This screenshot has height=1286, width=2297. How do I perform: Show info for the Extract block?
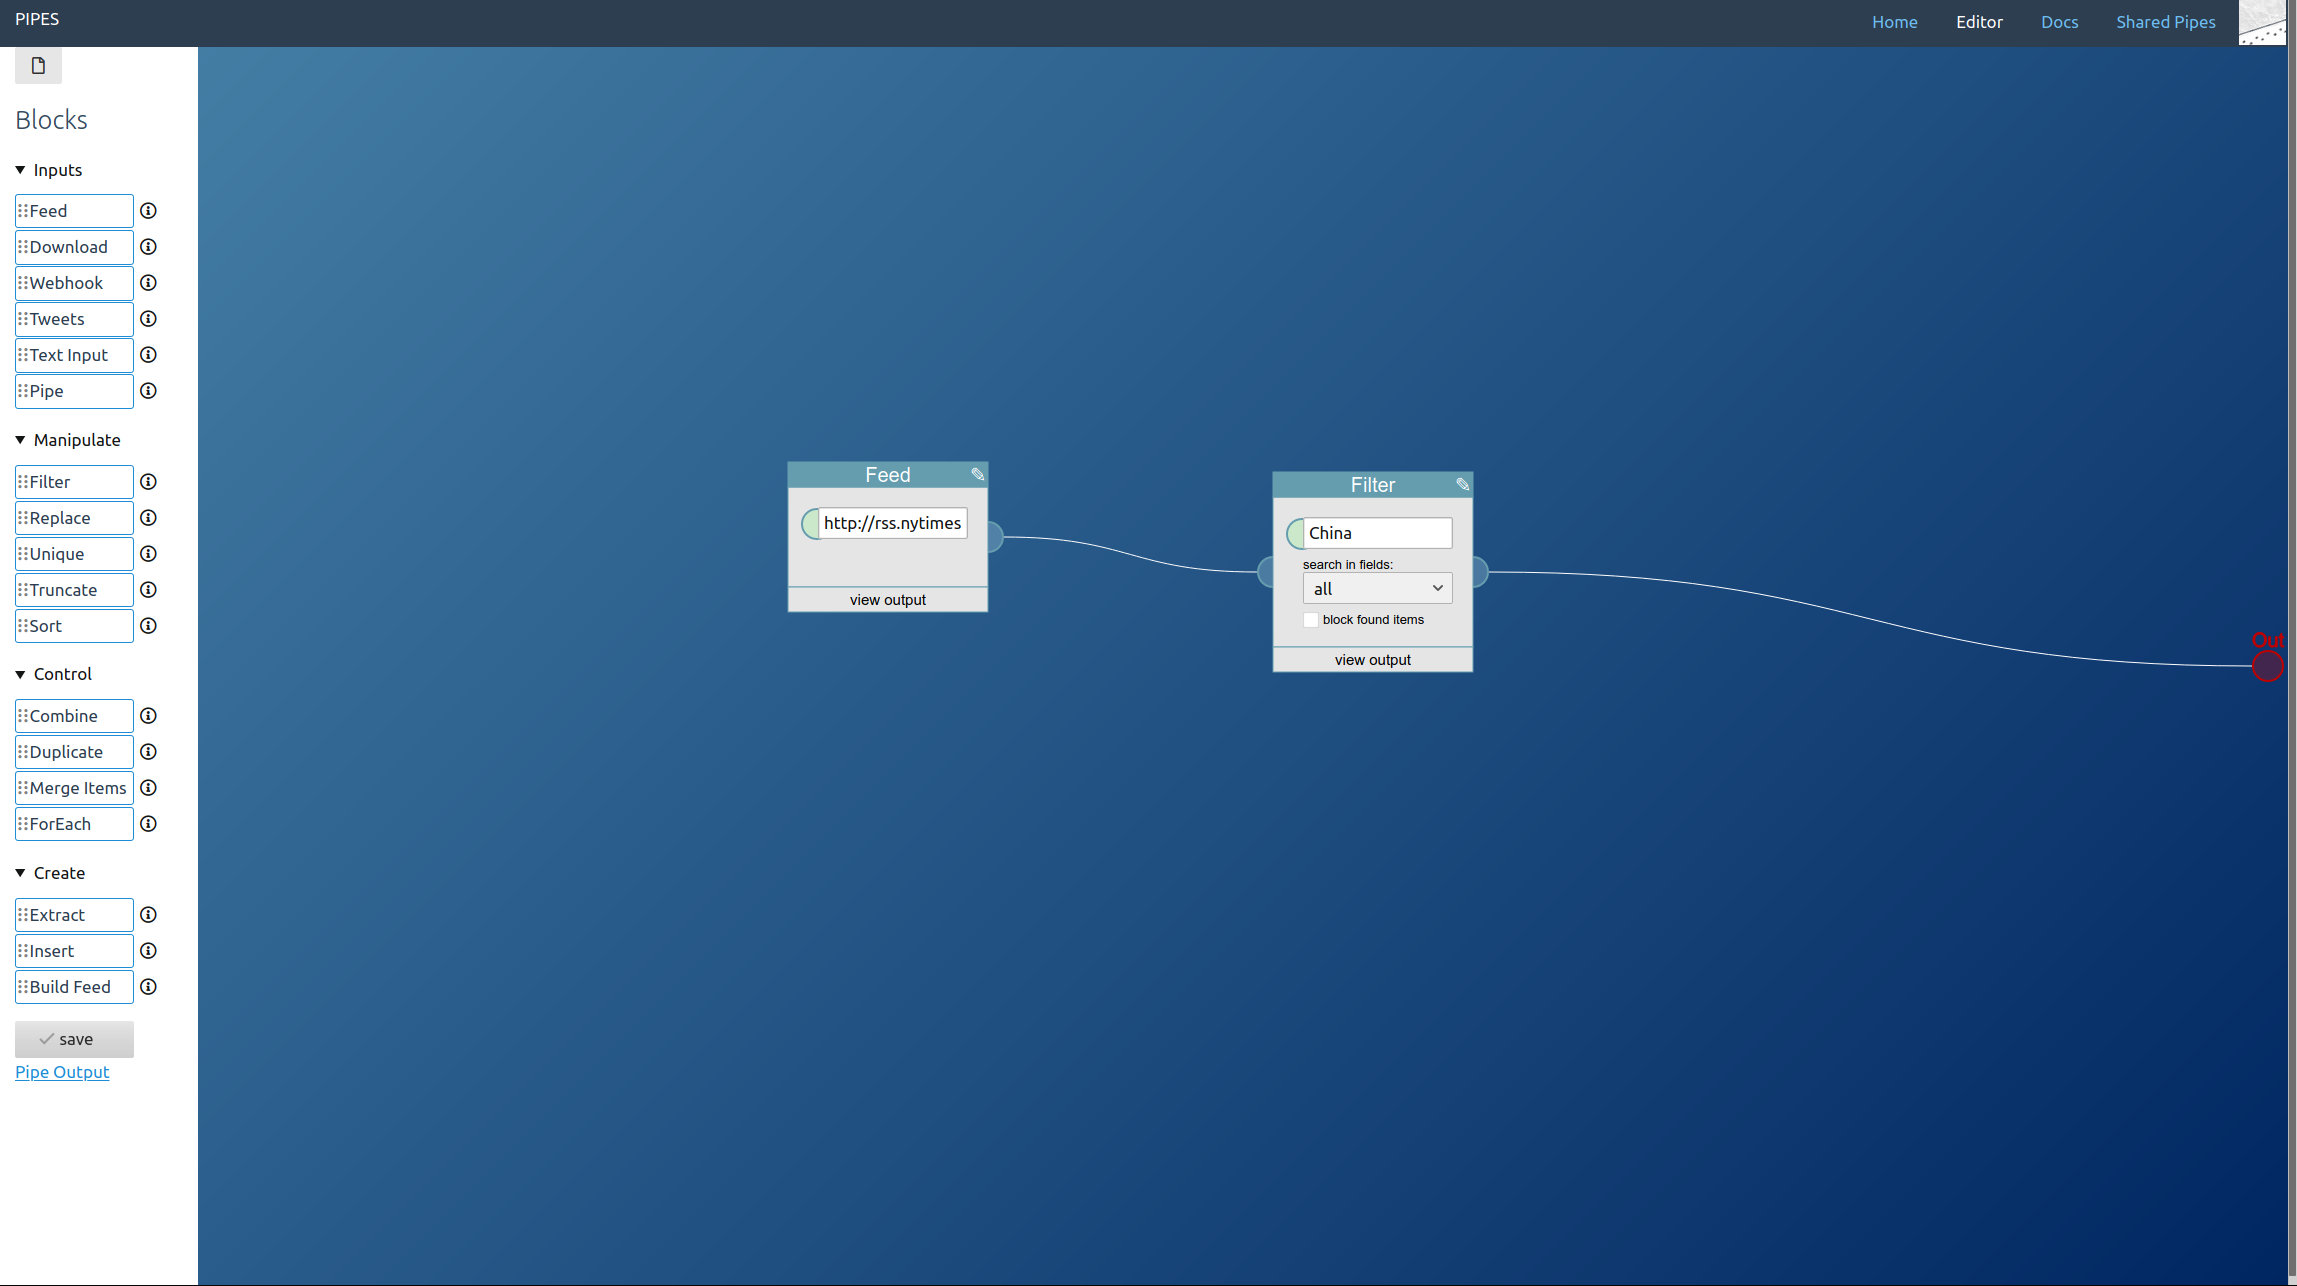coord(148,915)
